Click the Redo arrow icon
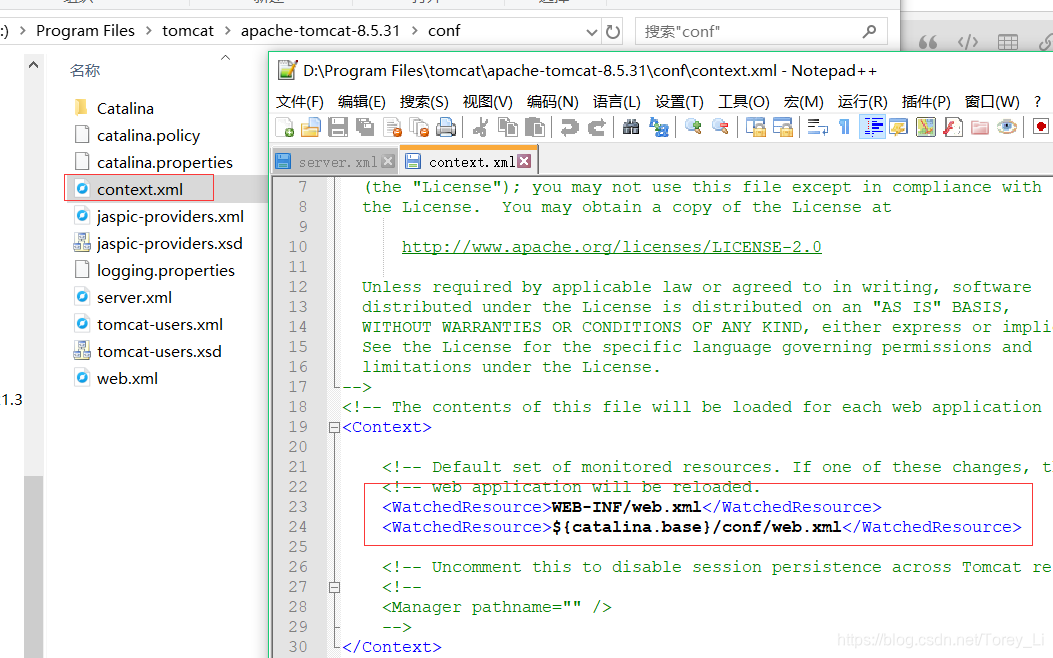 [x=596, y=127]
